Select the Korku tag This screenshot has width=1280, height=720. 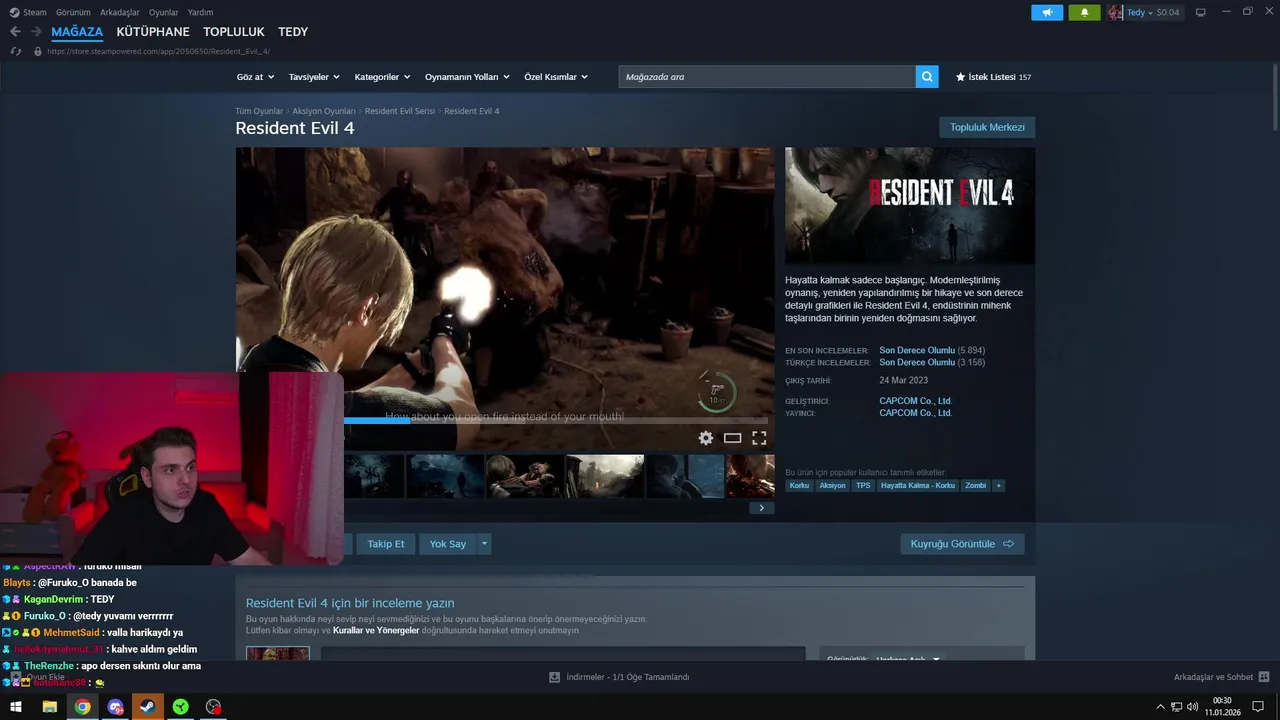(799, 485)
